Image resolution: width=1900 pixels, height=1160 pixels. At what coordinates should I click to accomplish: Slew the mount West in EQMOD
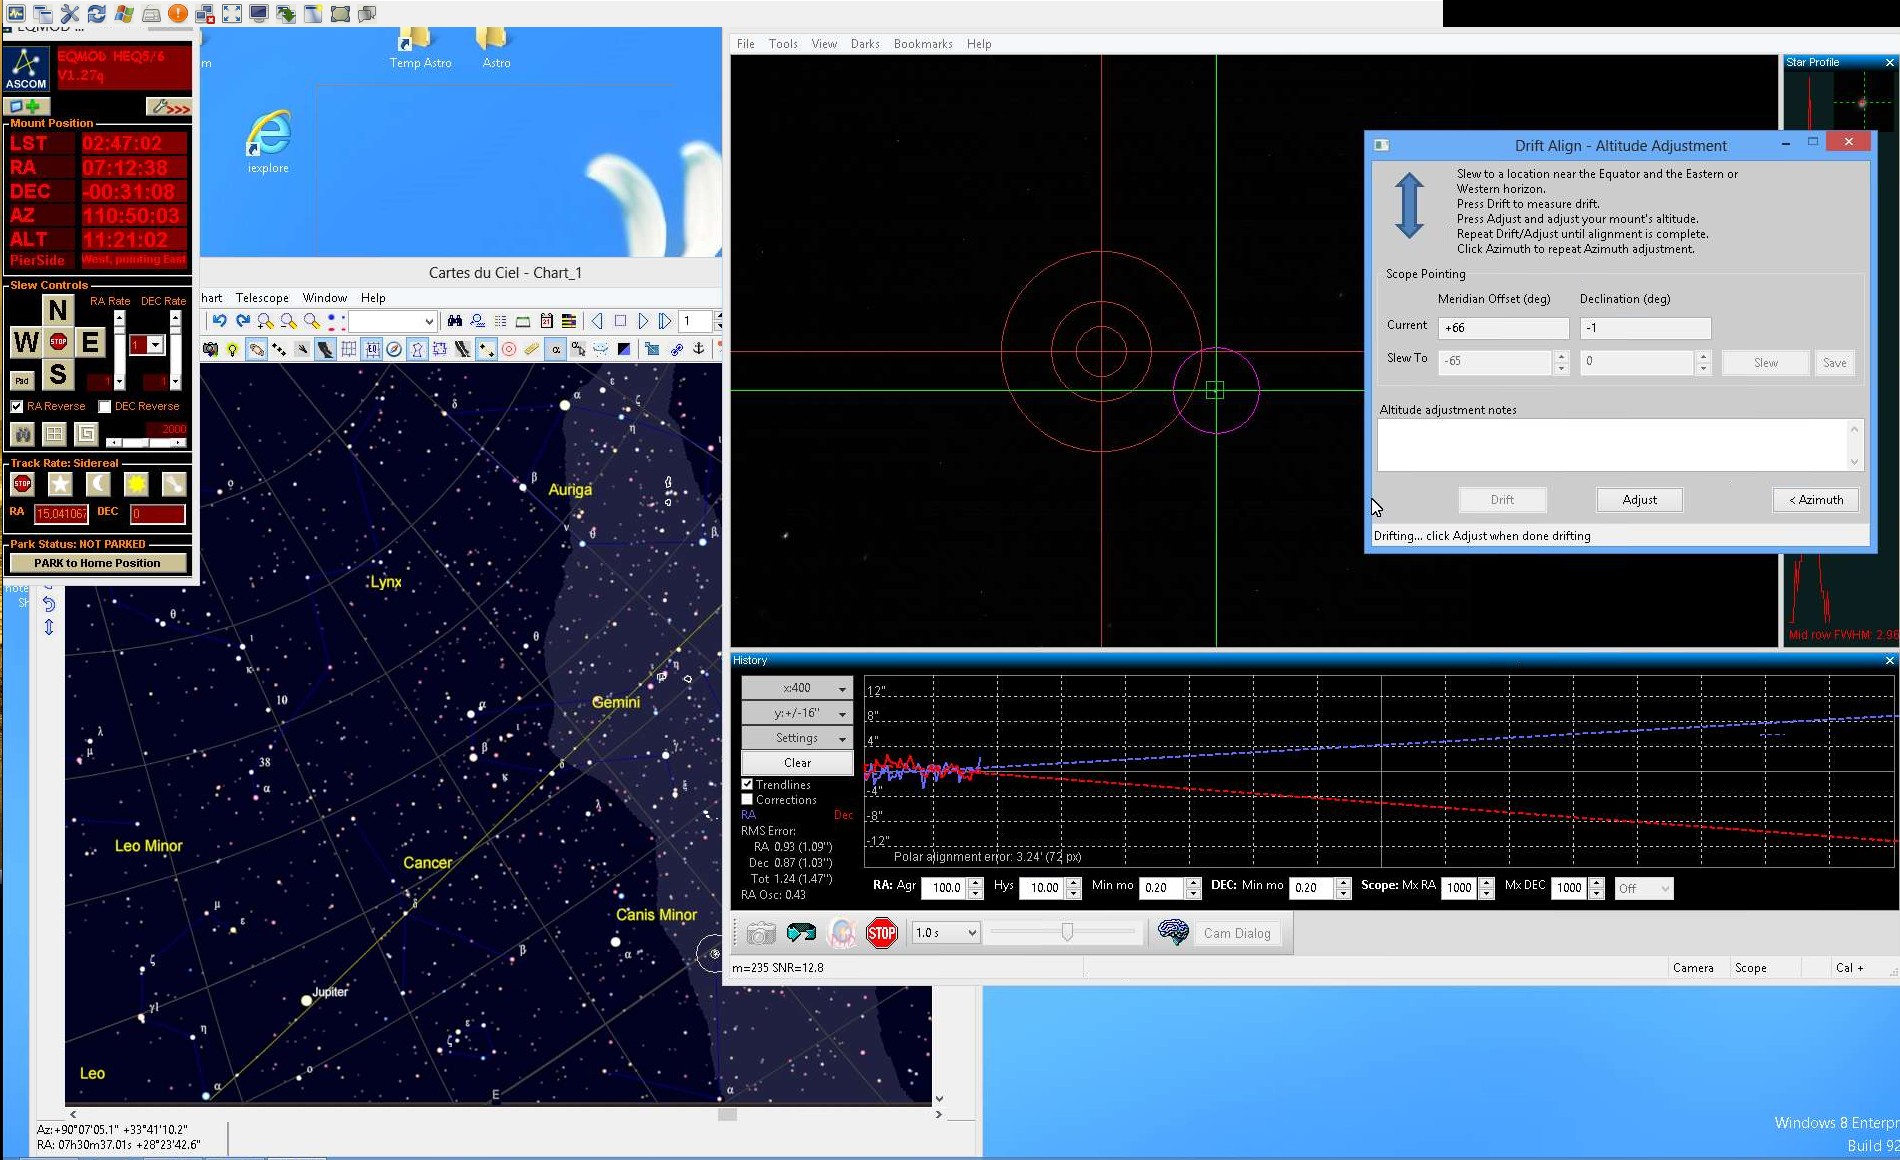26,343
